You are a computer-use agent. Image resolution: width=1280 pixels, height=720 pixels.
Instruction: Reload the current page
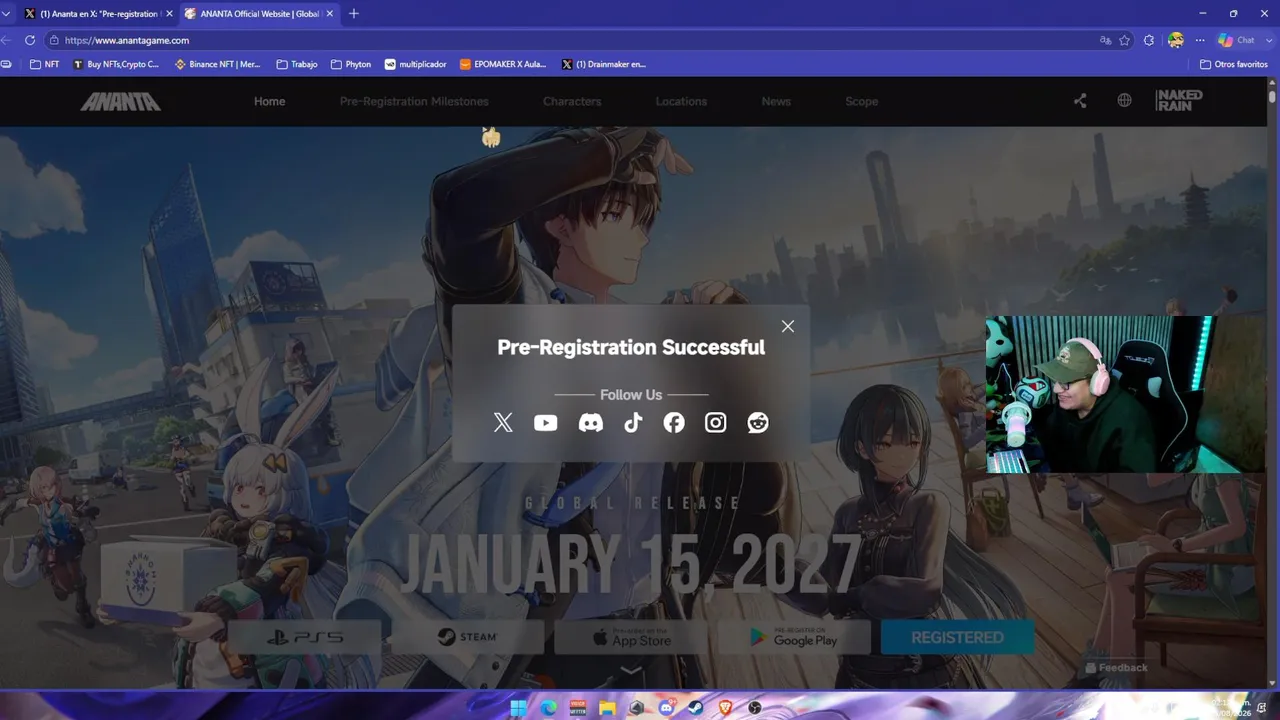(30, 40)
